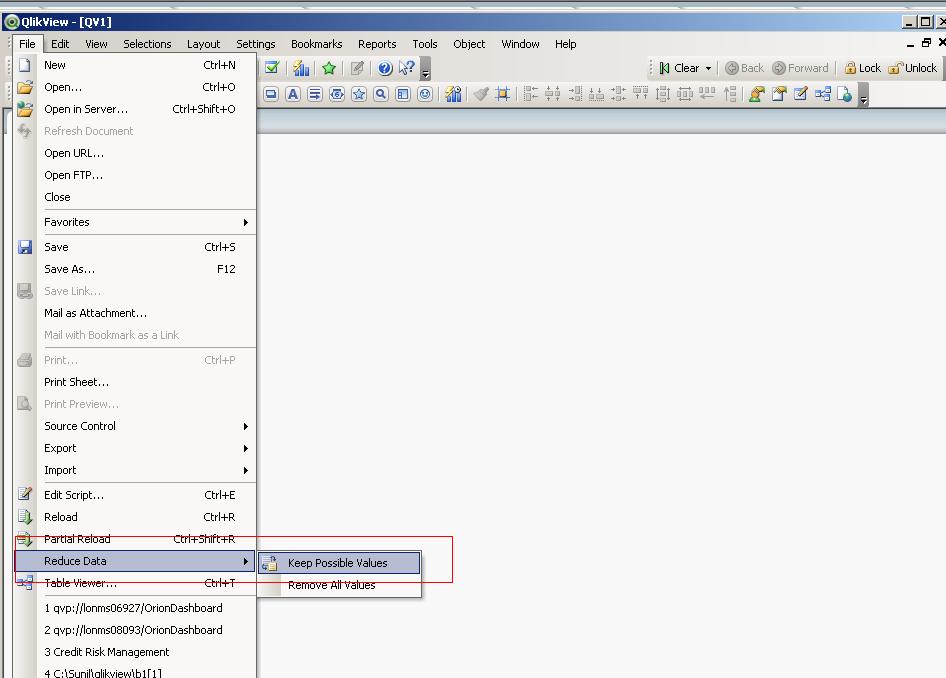Click the Create Search Object magnifier icon
Image resolution: width=946 pixels, height=678 pixels.
381,94
